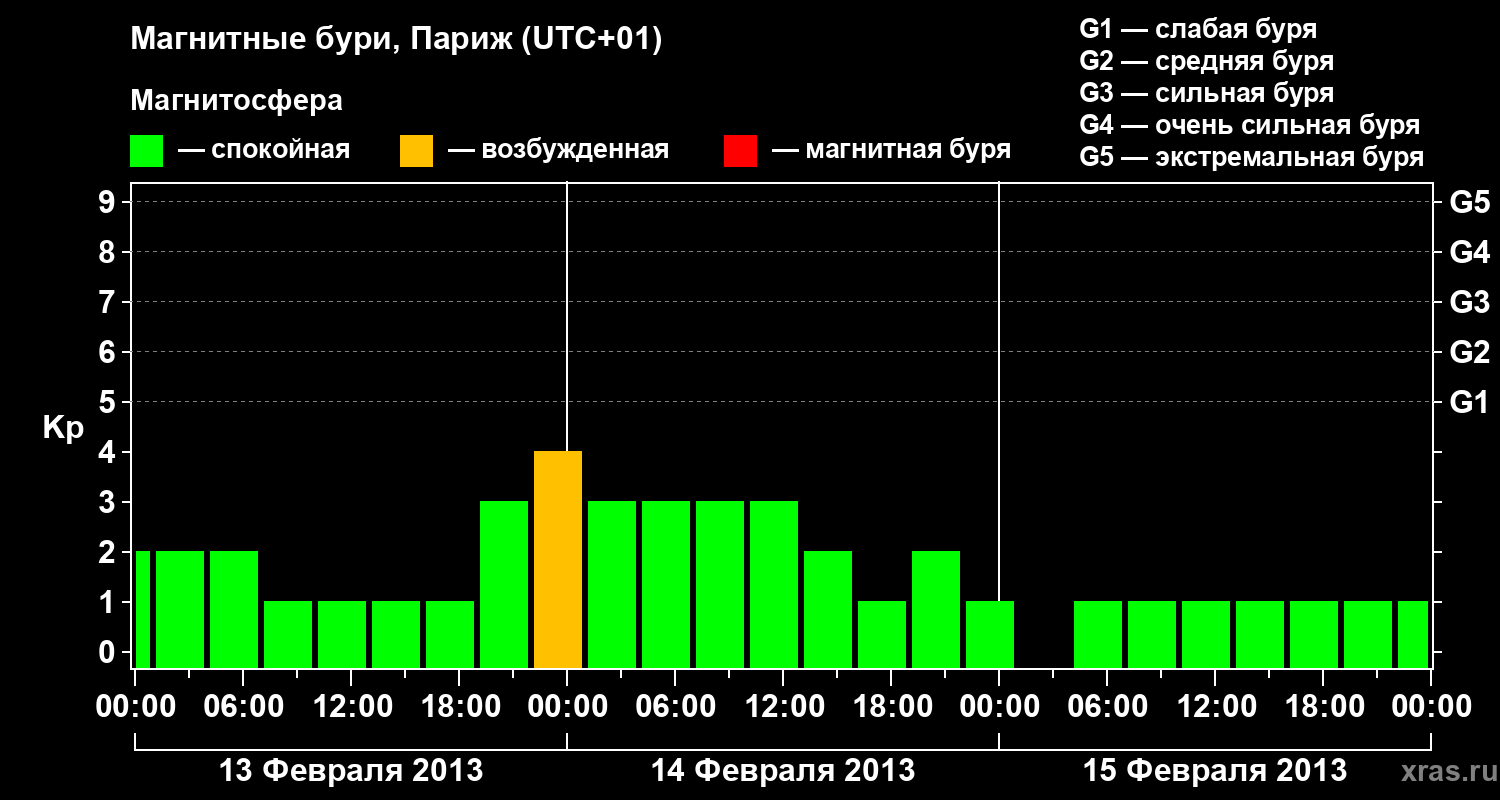
Task: Select the 'Магнитосфера' heading
Action: click(x=236, y=101)
